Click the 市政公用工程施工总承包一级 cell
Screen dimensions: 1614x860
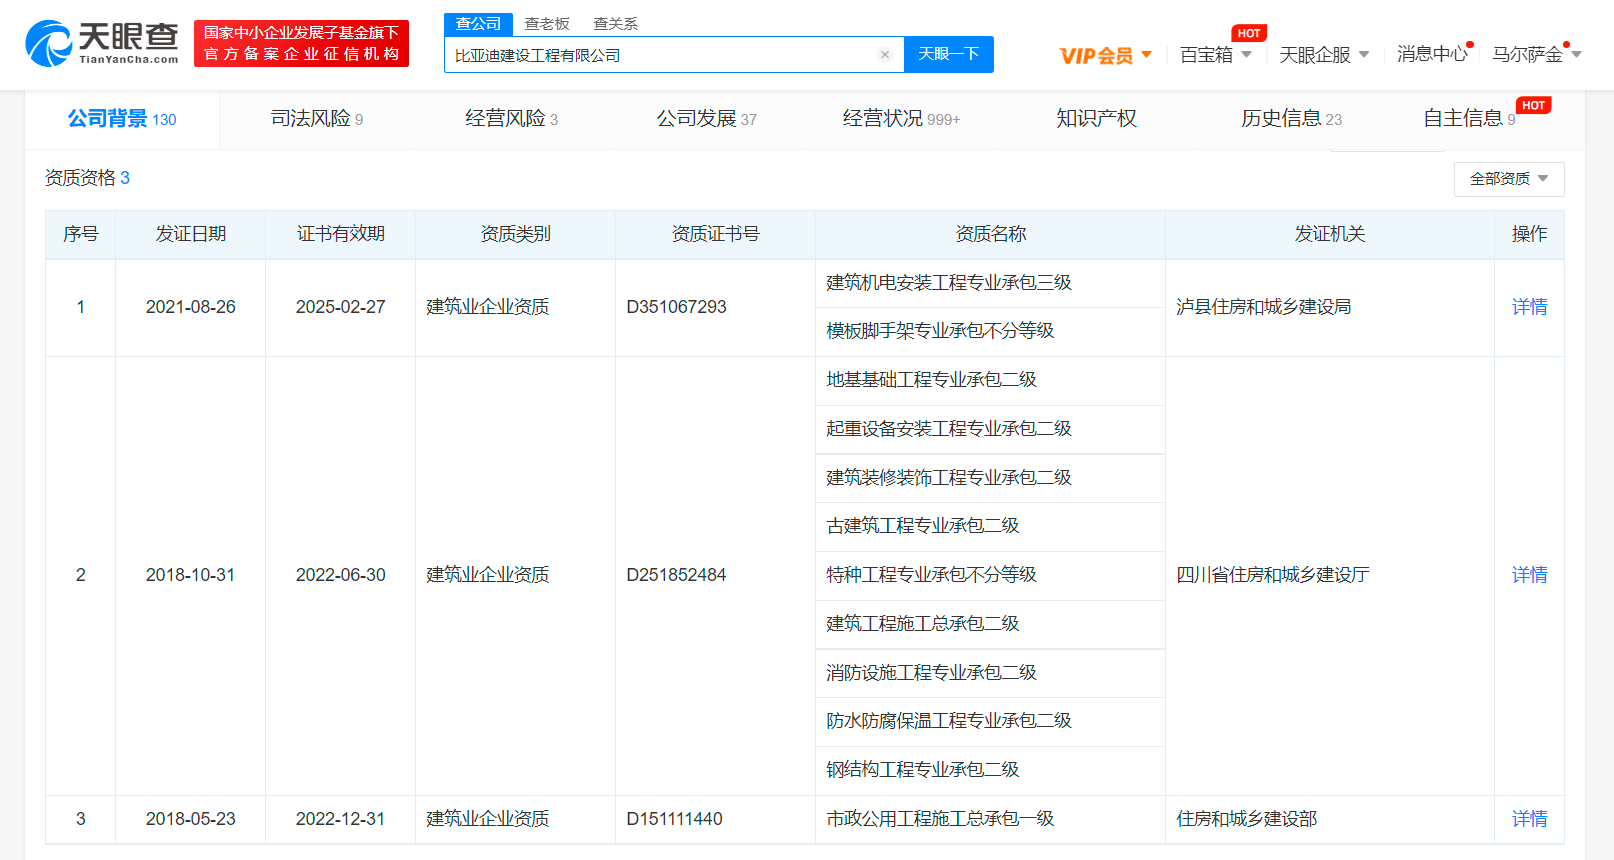(x=990, y=819)
